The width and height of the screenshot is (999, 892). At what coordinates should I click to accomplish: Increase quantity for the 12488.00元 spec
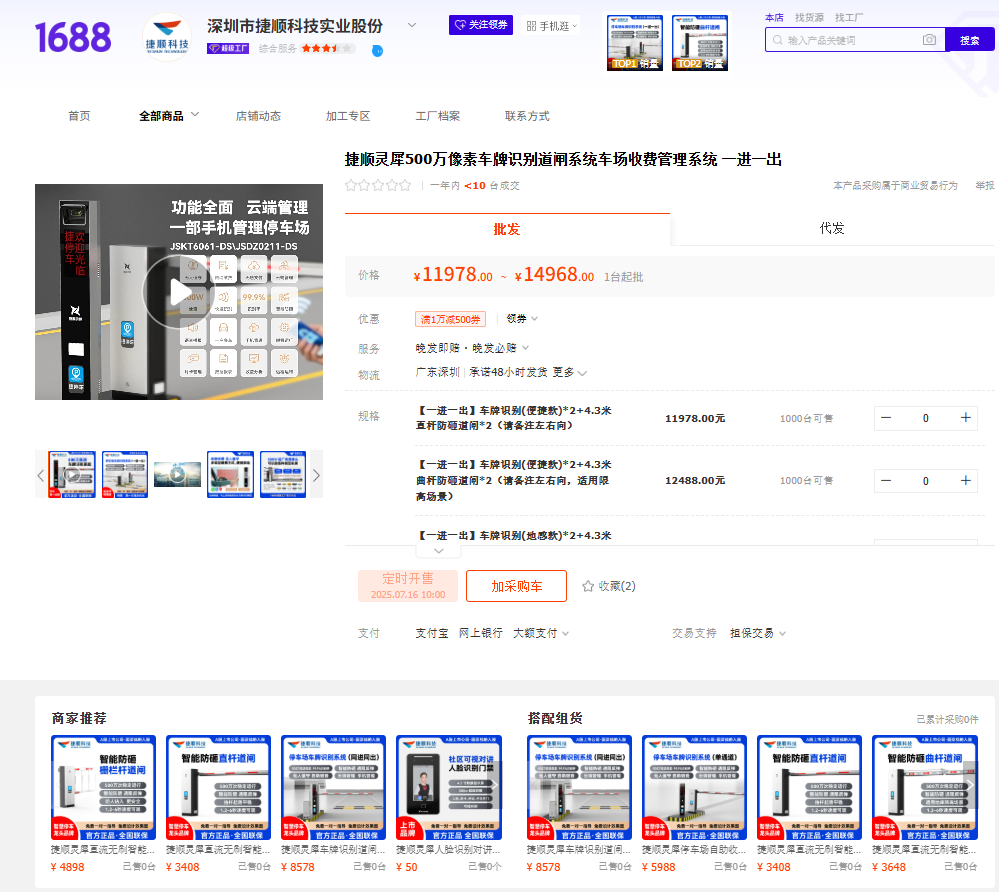click(x=965, y=480)
